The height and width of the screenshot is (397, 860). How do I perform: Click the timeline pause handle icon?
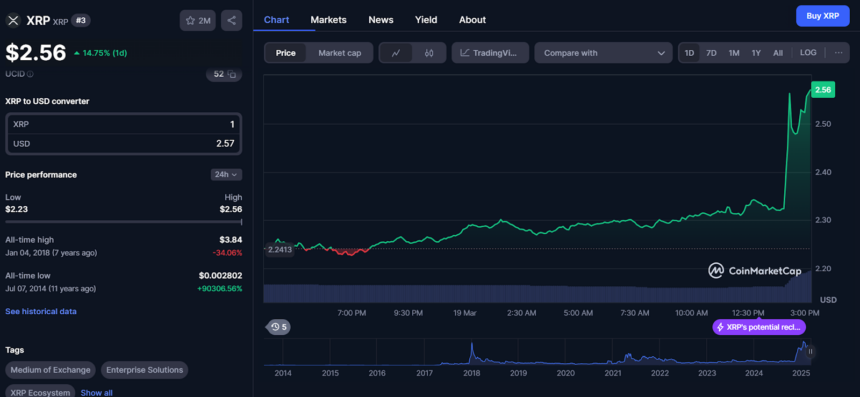point(810,352)
